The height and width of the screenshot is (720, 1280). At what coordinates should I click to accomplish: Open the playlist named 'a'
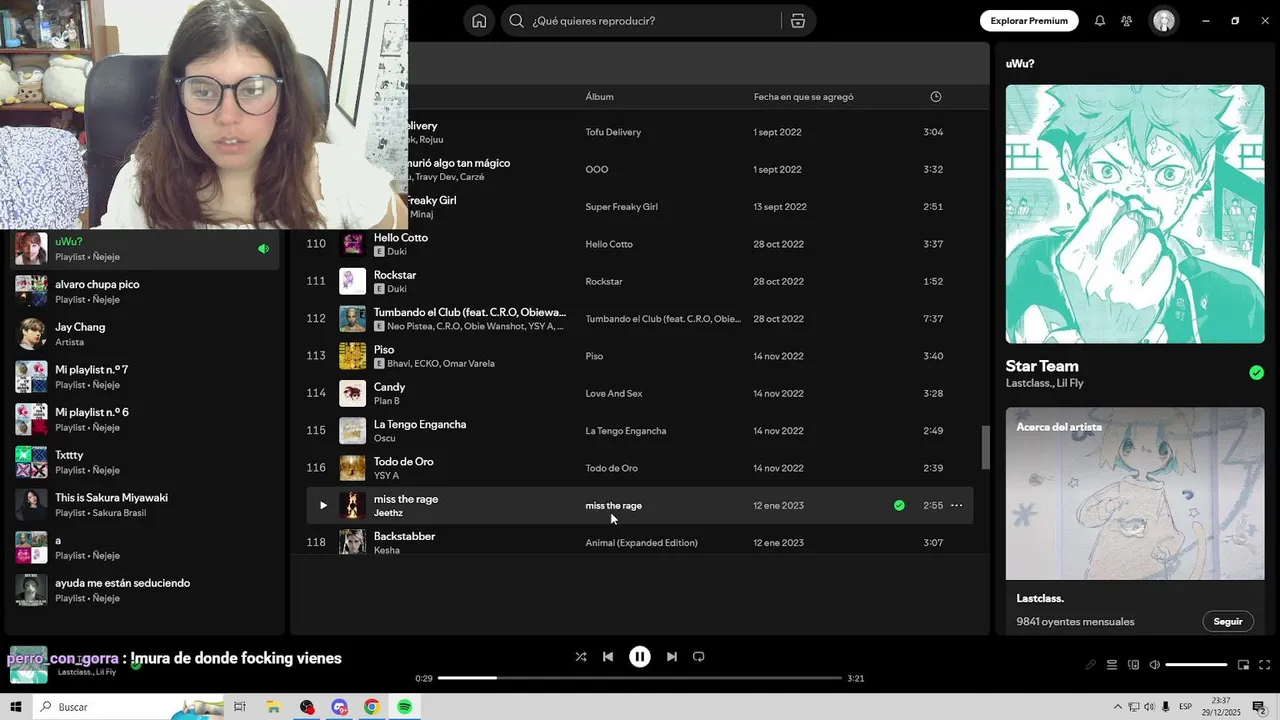pyautogui.click(x=145, y=547)
